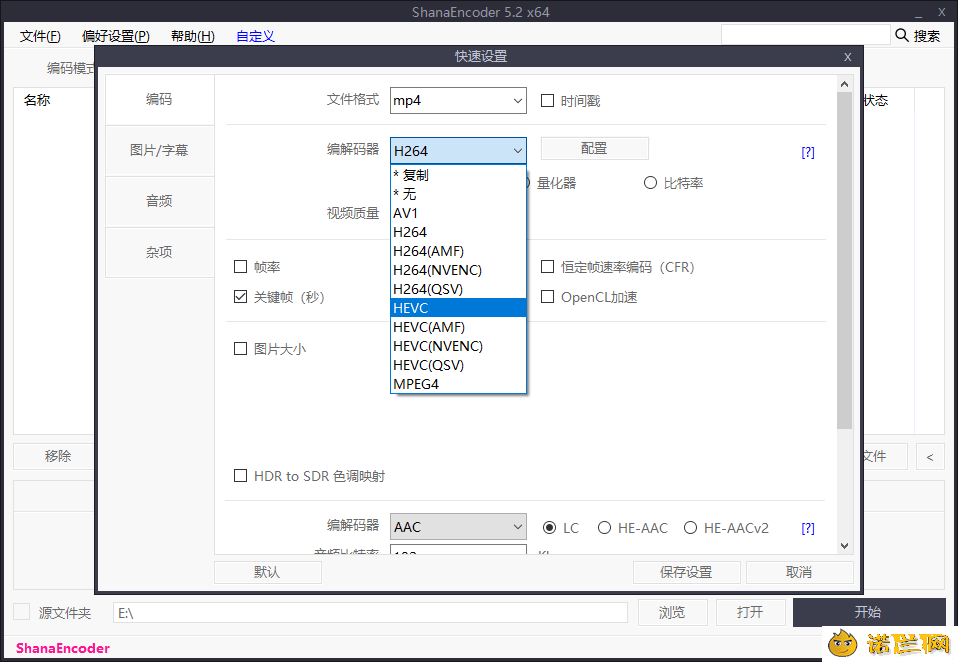Enable OpenCL加速 checkbox
The height and width of the screenshot is (662, 958).
547,297
